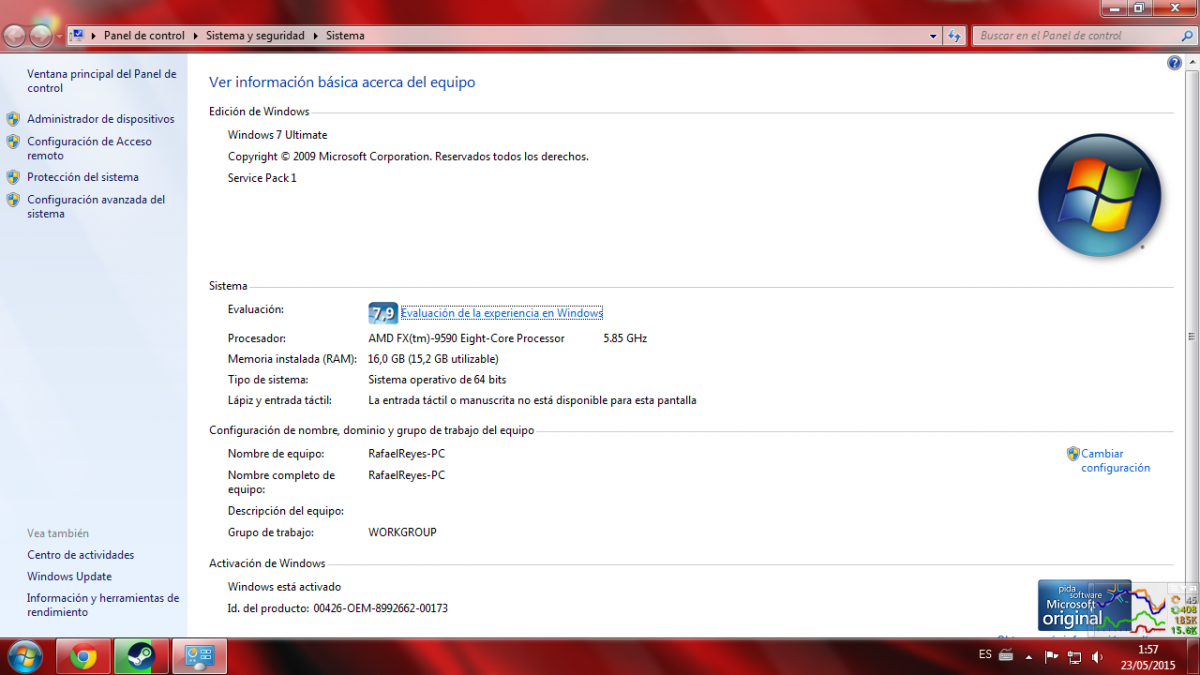This screenshot has width=1200, height=675.
Task: Expand arrow after Sistema y seguridad breadcrumb
Action: 316,35
